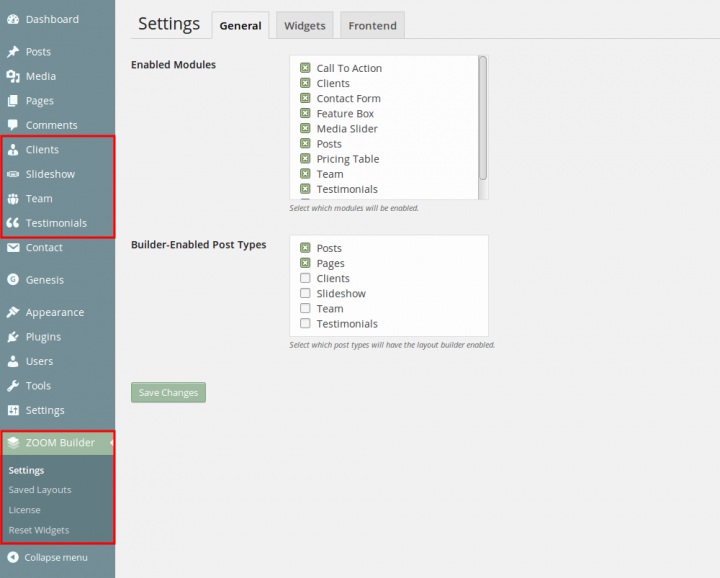The image size is (720, 578).
Task: Open Saved Layouts submenu item
Action: tap(40, 490)
